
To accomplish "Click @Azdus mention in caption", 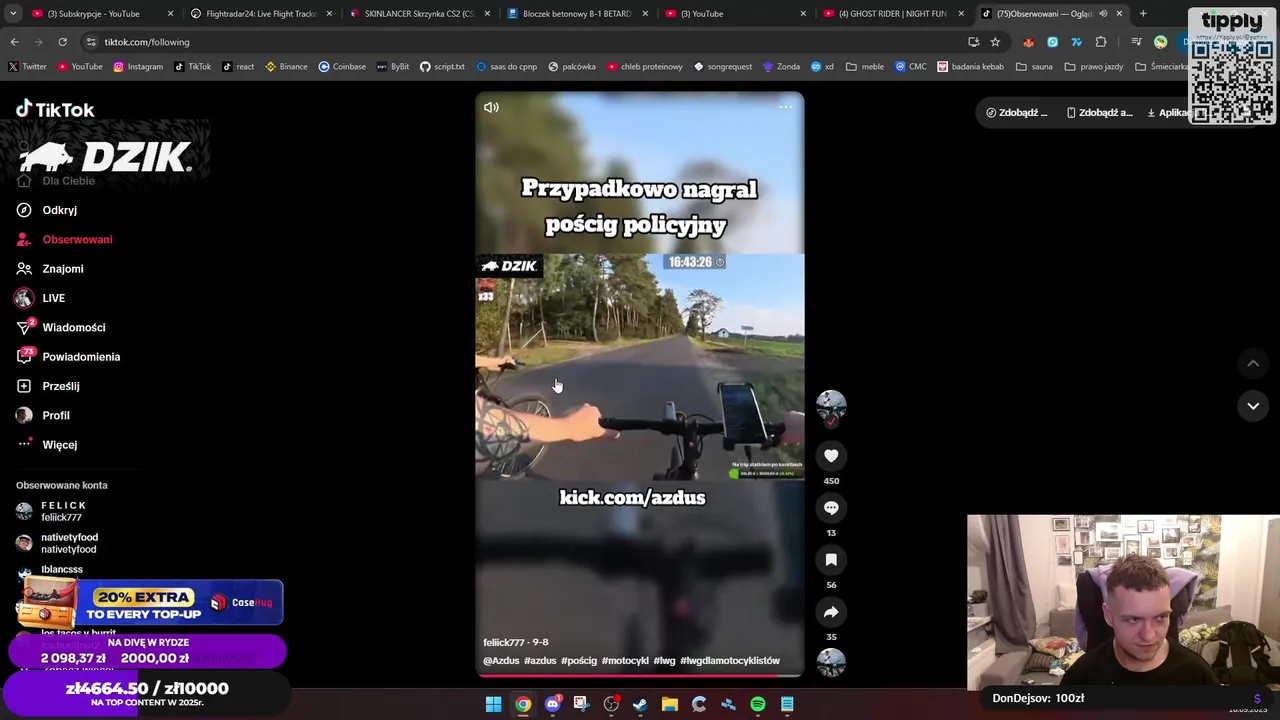I will 501,661.
